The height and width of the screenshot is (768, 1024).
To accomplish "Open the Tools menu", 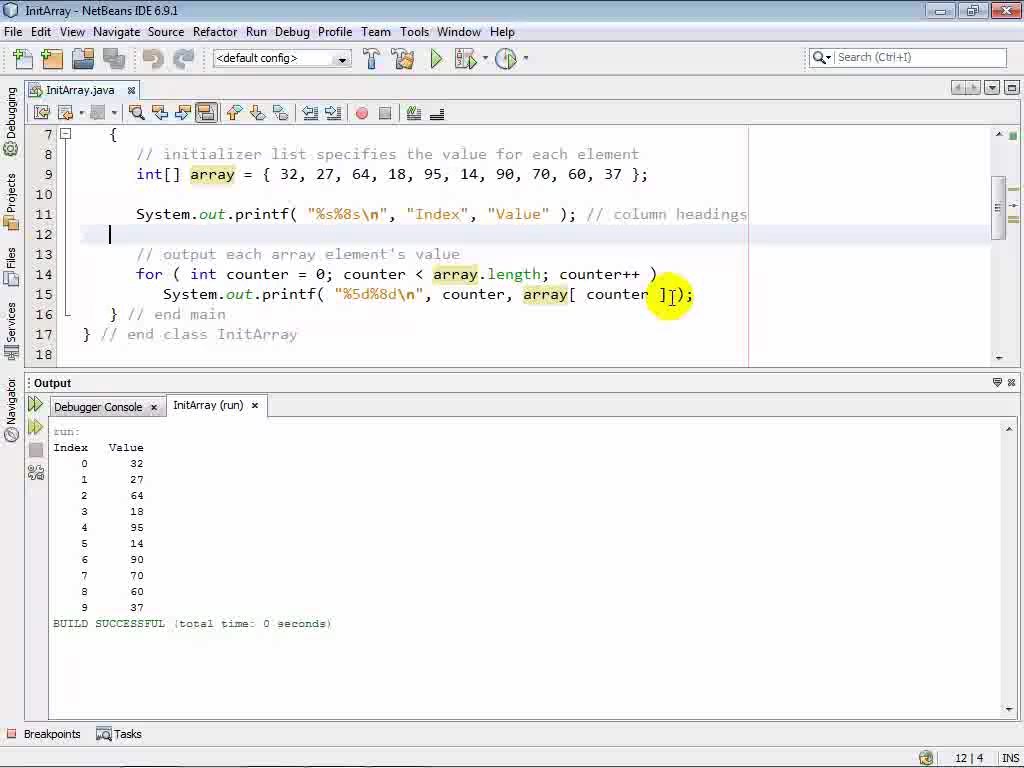I will pyautogui.click(x=414, y=32).
